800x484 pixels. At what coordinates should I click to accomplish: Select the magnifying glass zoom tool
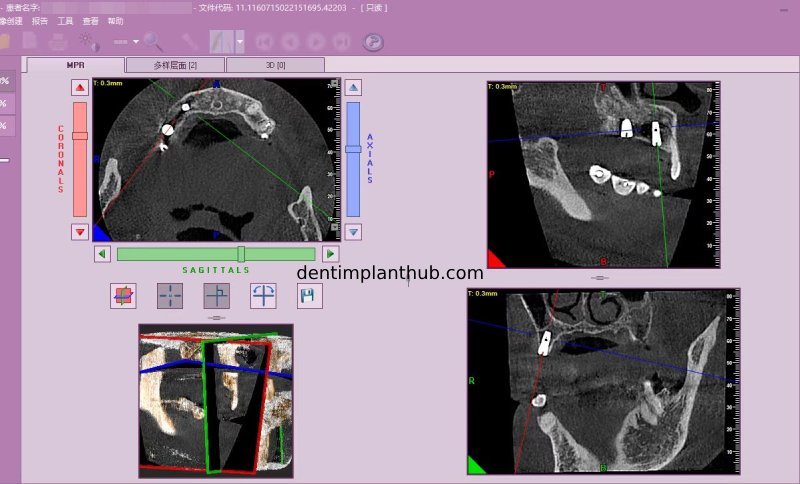(153, 42)
